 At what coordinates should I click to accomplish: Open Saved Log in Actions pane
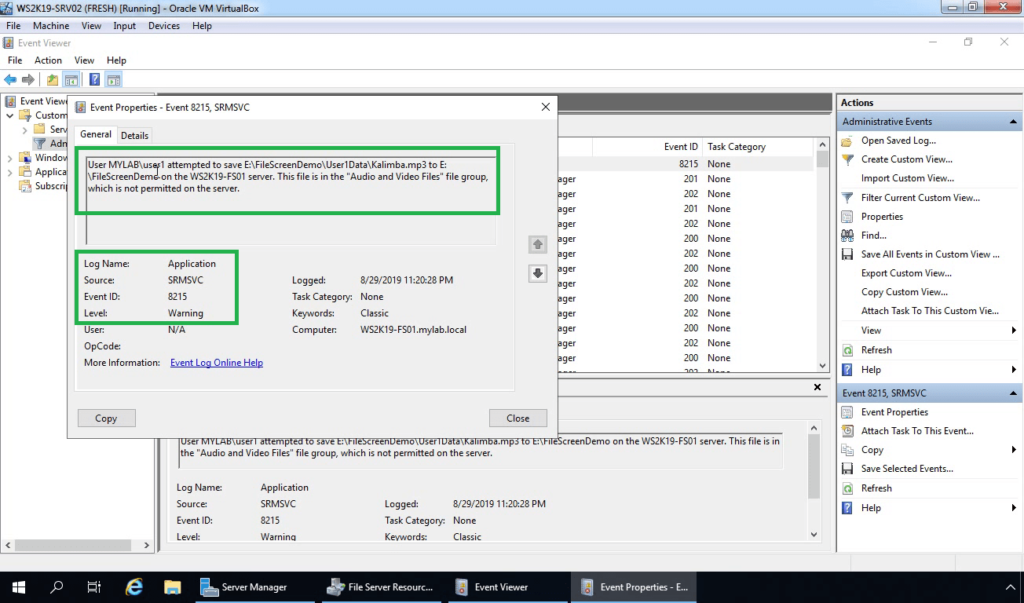coord(898,140)
